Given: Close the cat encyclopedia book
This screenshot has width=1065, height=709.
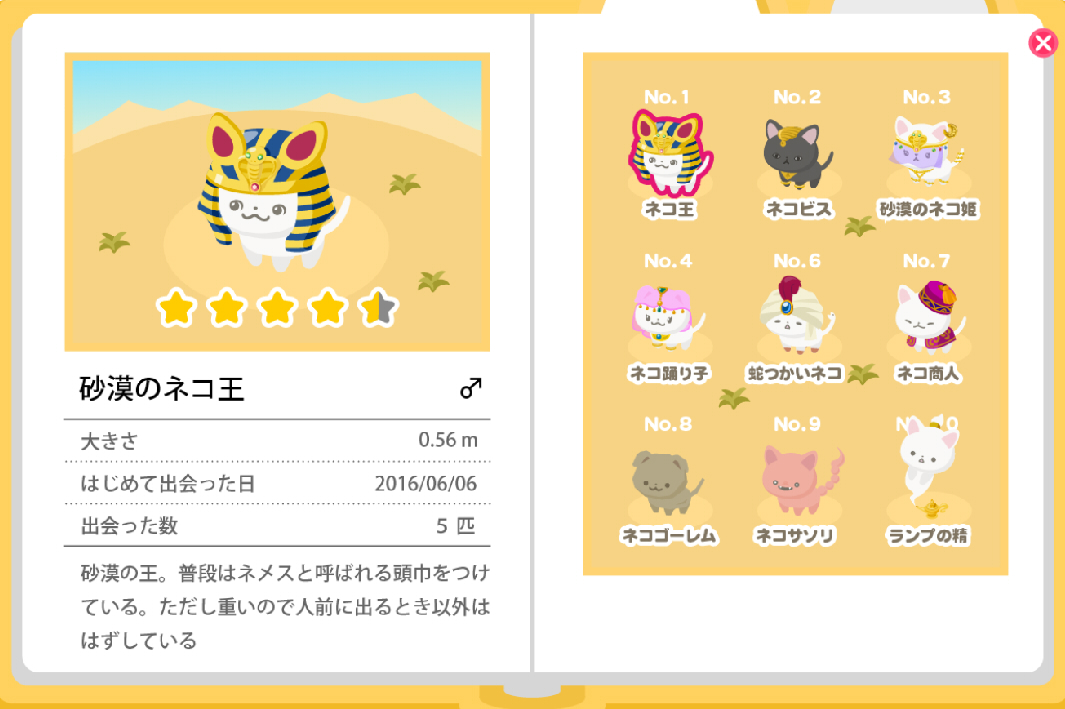Looking at the screenshot, I should click(1043, 43).
